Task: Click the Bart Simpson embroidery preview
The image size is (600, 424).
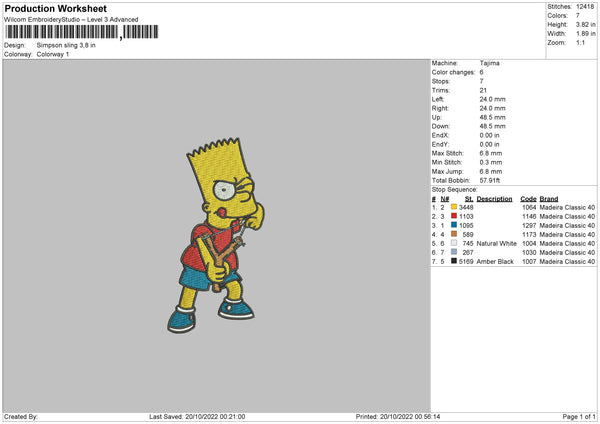Action: tap(215, 235)
